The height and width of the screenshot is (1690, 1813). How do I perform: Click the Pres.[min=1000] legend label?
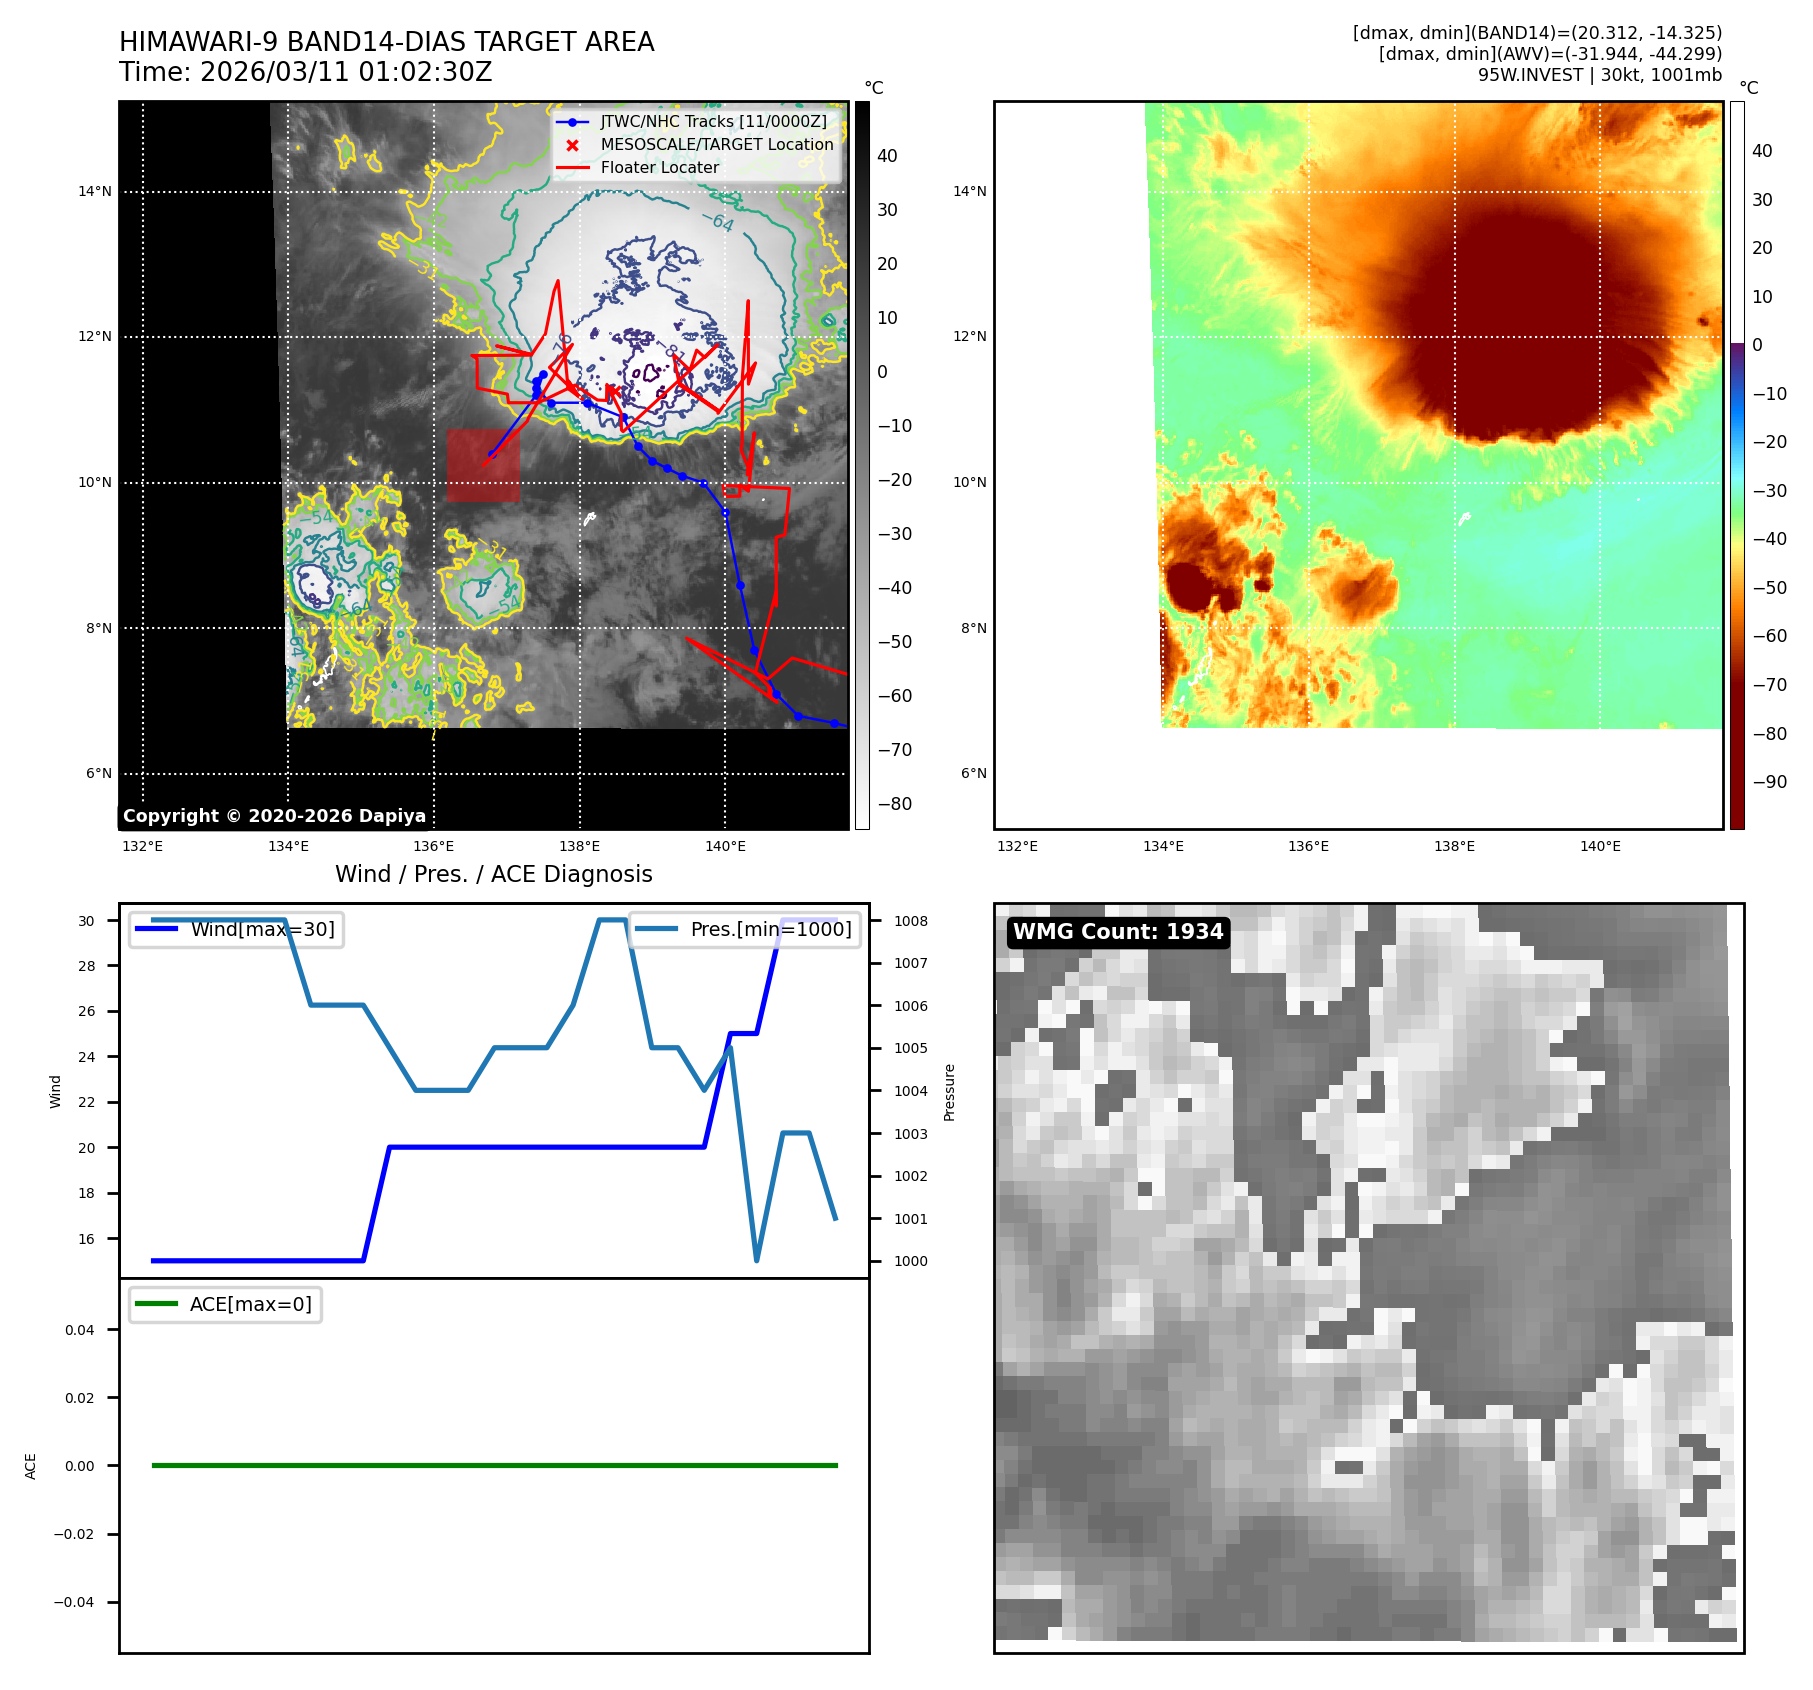770,929
